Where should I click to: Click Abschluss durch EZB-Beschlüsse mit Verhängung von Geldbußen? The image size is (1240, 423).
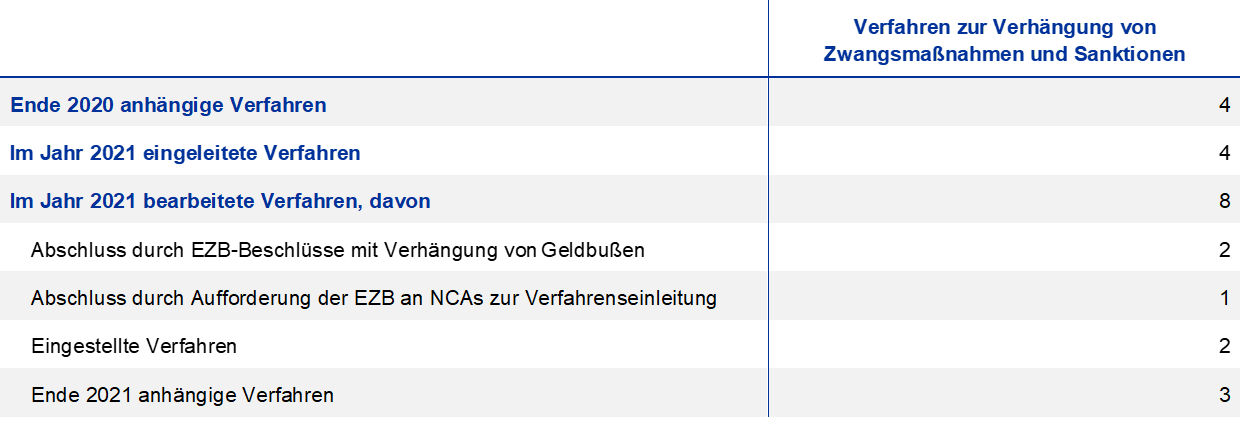(337, 250)
